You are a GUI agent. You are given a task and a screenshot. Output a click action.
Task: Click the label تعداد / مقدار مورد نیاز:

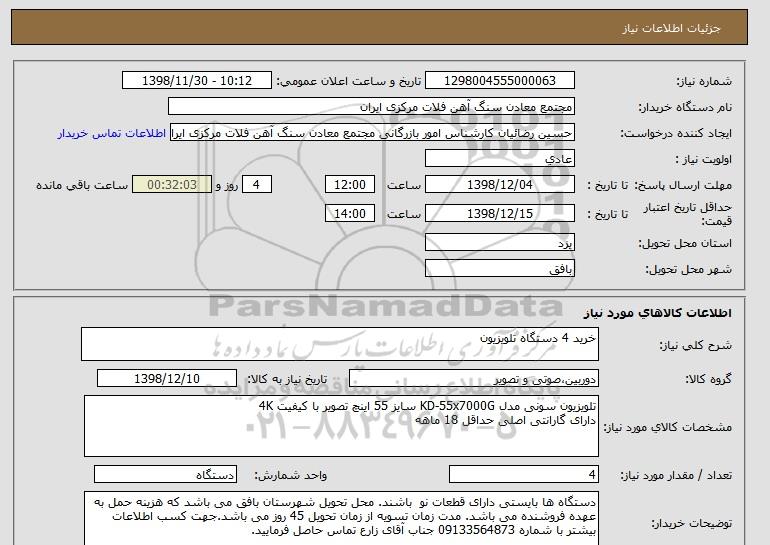coord(676,475)
